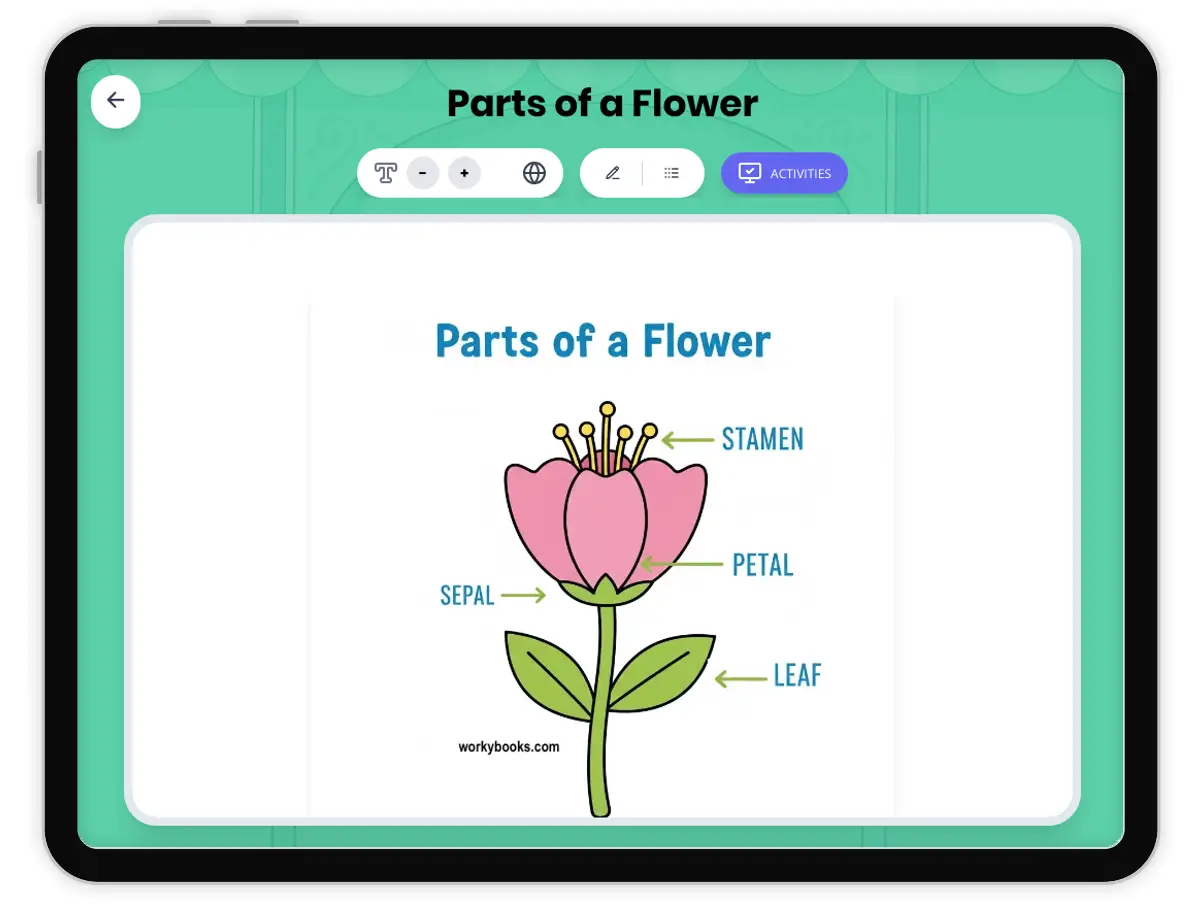Select the pencil annotate tool
This screenshot has width=1200, height=906.
pyautogui.click(x=612, y=173)
